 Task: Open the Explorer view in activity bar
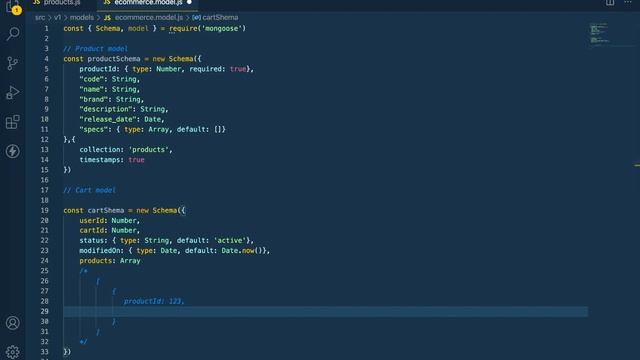[13, 6]
